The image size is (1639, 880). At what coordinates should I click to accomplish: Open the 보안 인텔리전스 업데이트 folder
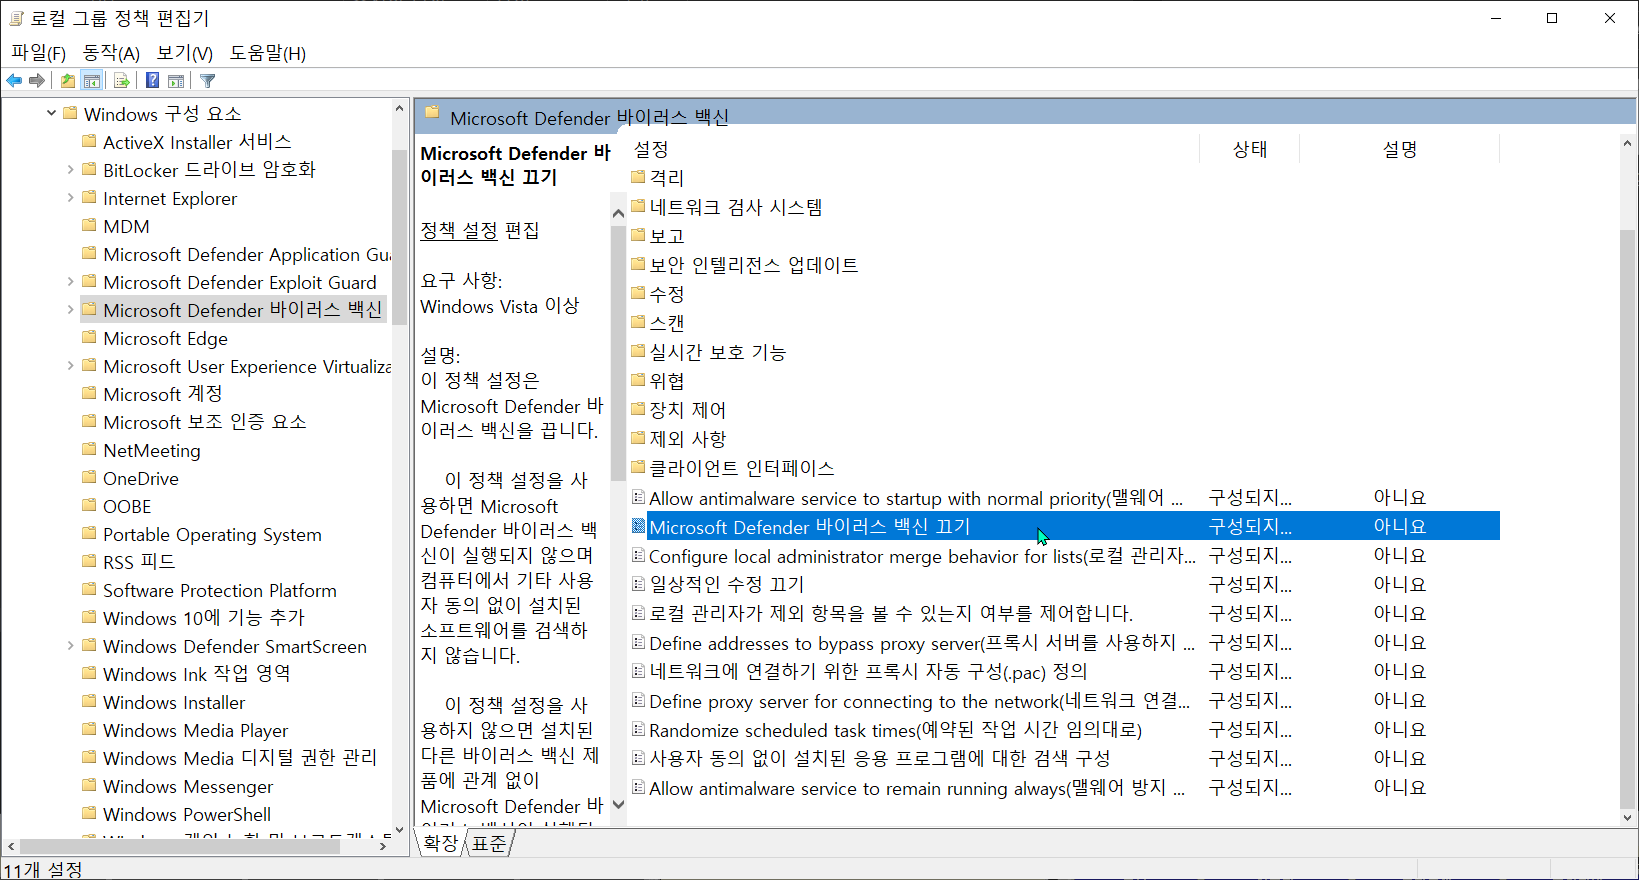745,265
